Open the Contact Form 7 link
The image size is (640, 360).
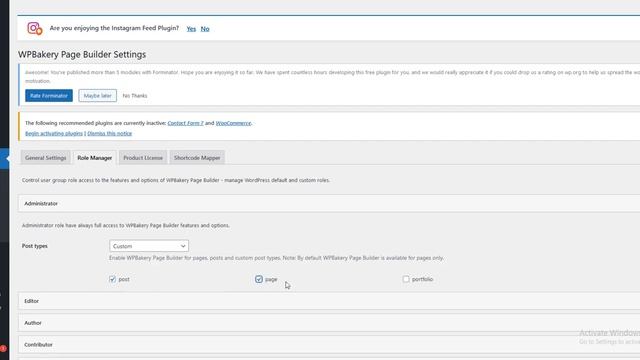point(185,123)
